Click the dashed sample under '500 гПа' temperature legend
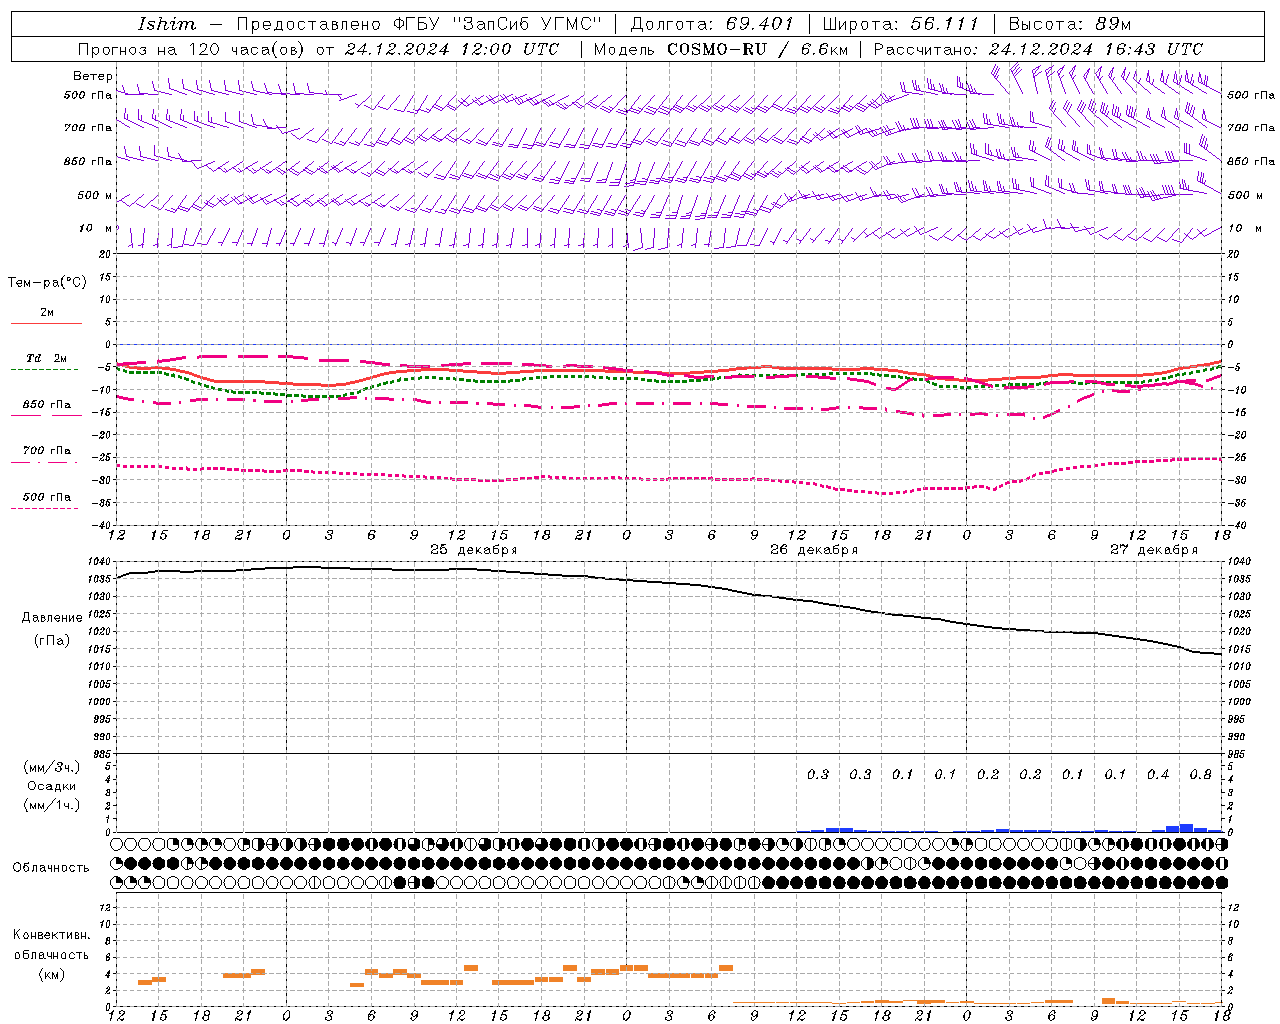This screenshot has width=1280, height=1024. [x=44, y=508]
